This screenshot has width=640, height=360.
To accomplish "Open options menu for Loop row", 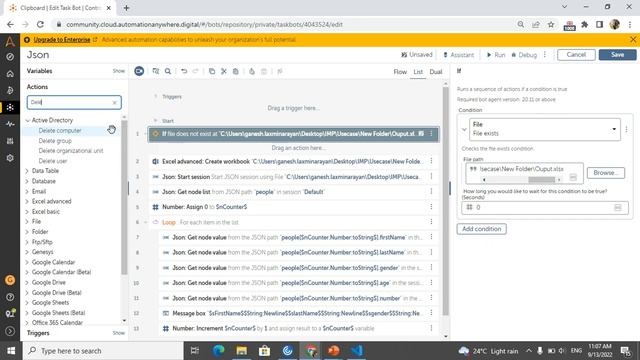I will tap(431, 222).
